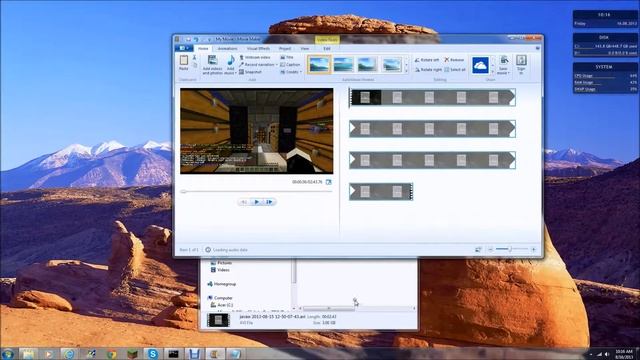Click the Add music note icon
Screen dimensions: 640x360
click(231, 60)
